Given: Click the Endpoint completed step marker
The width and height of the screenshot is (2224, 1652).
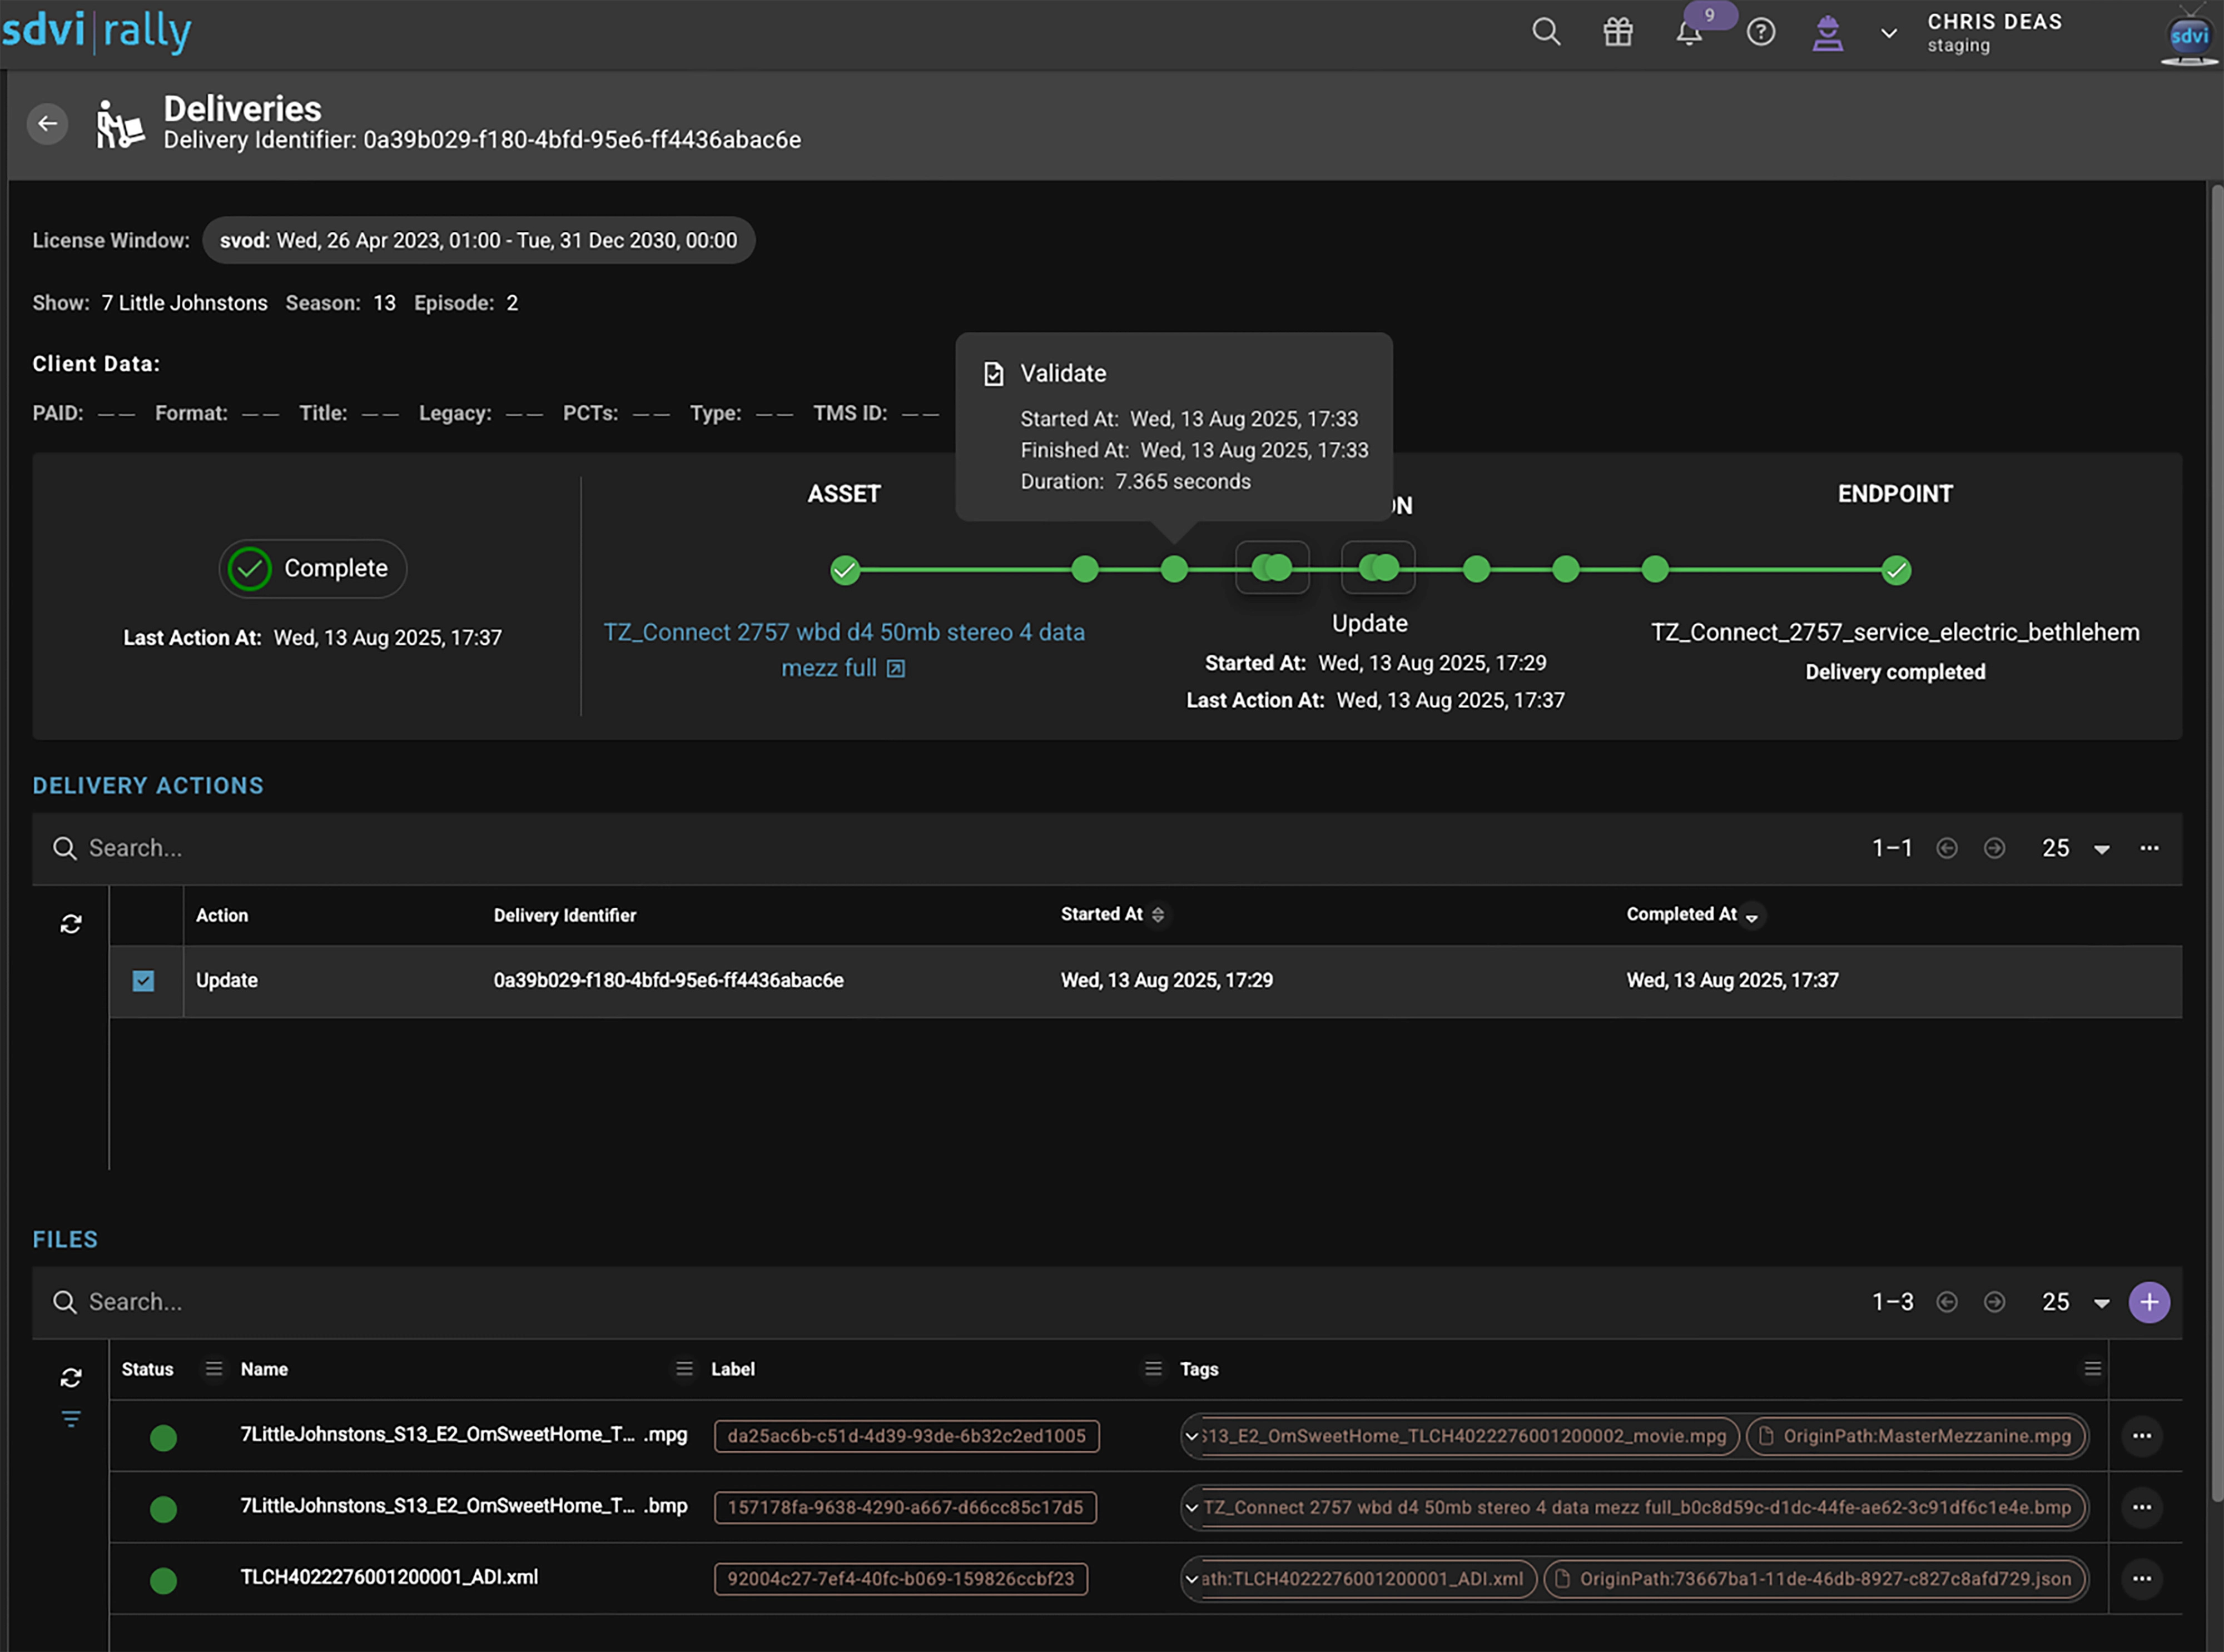Looking at the screenshot, I should click(1896, 570).
